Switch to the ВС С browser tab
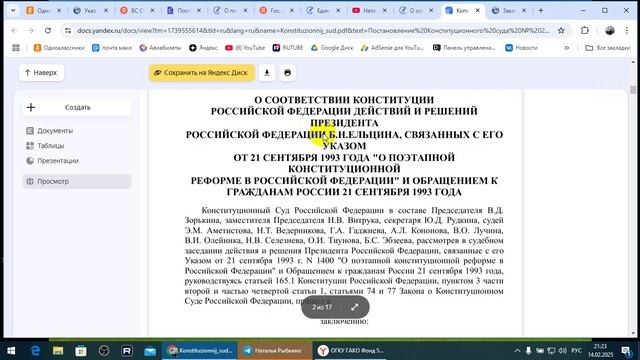 pyautogui.click(x=136, y=11)
